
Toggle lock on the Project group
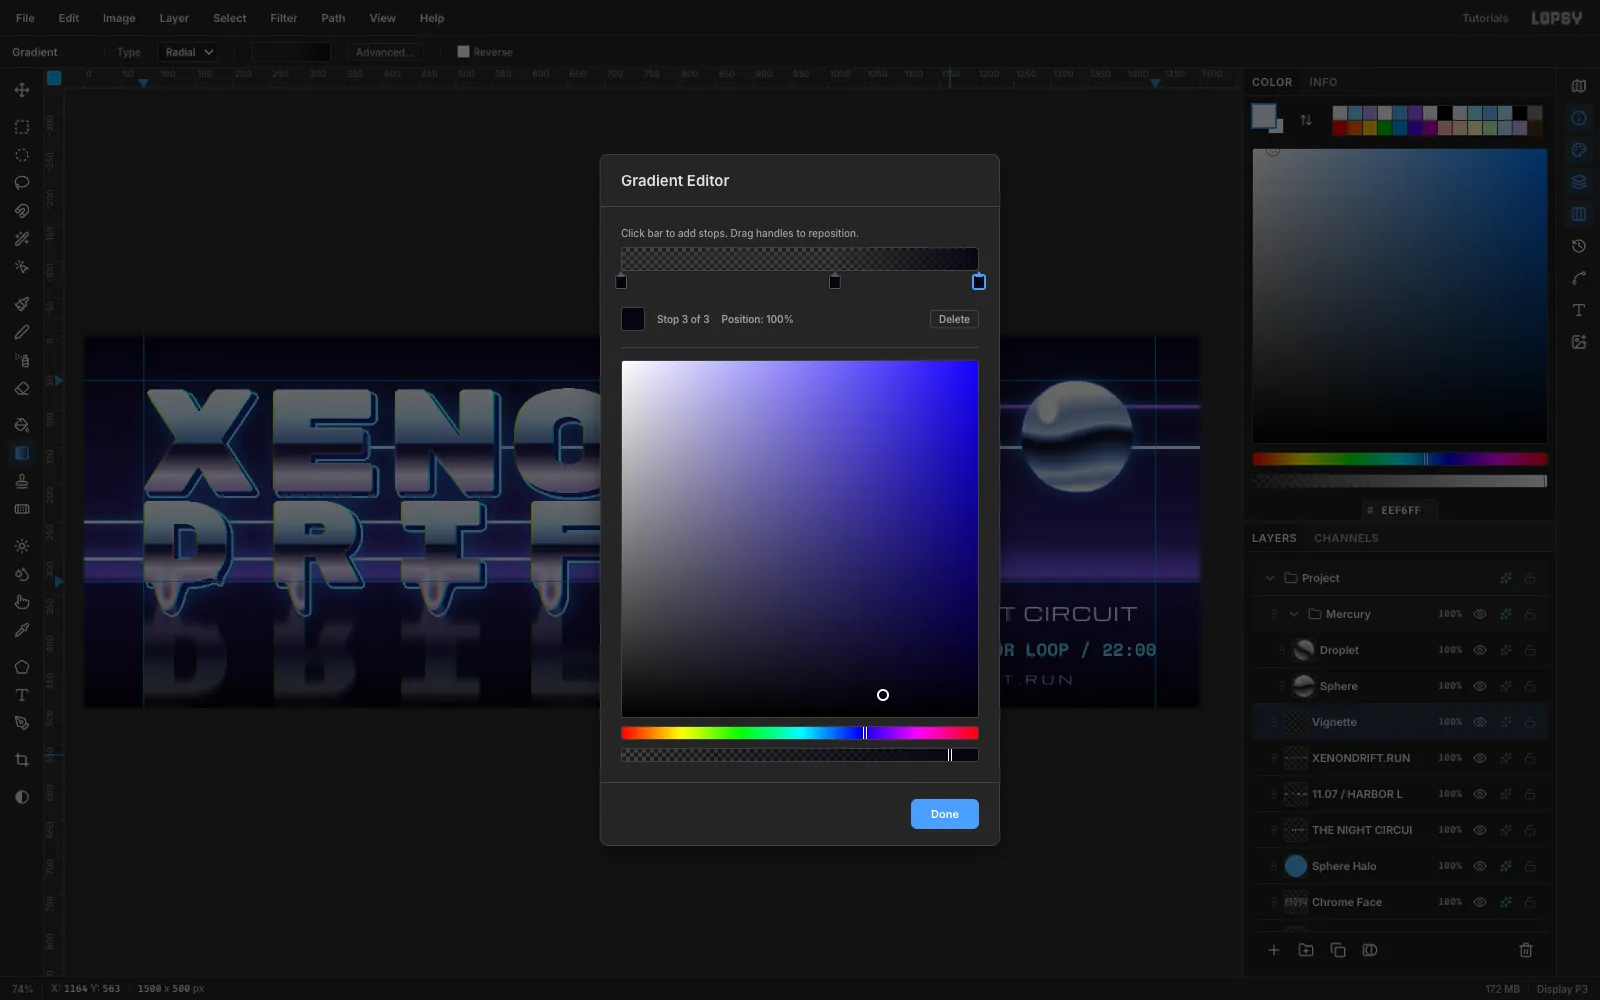[x=1530, y=578]
